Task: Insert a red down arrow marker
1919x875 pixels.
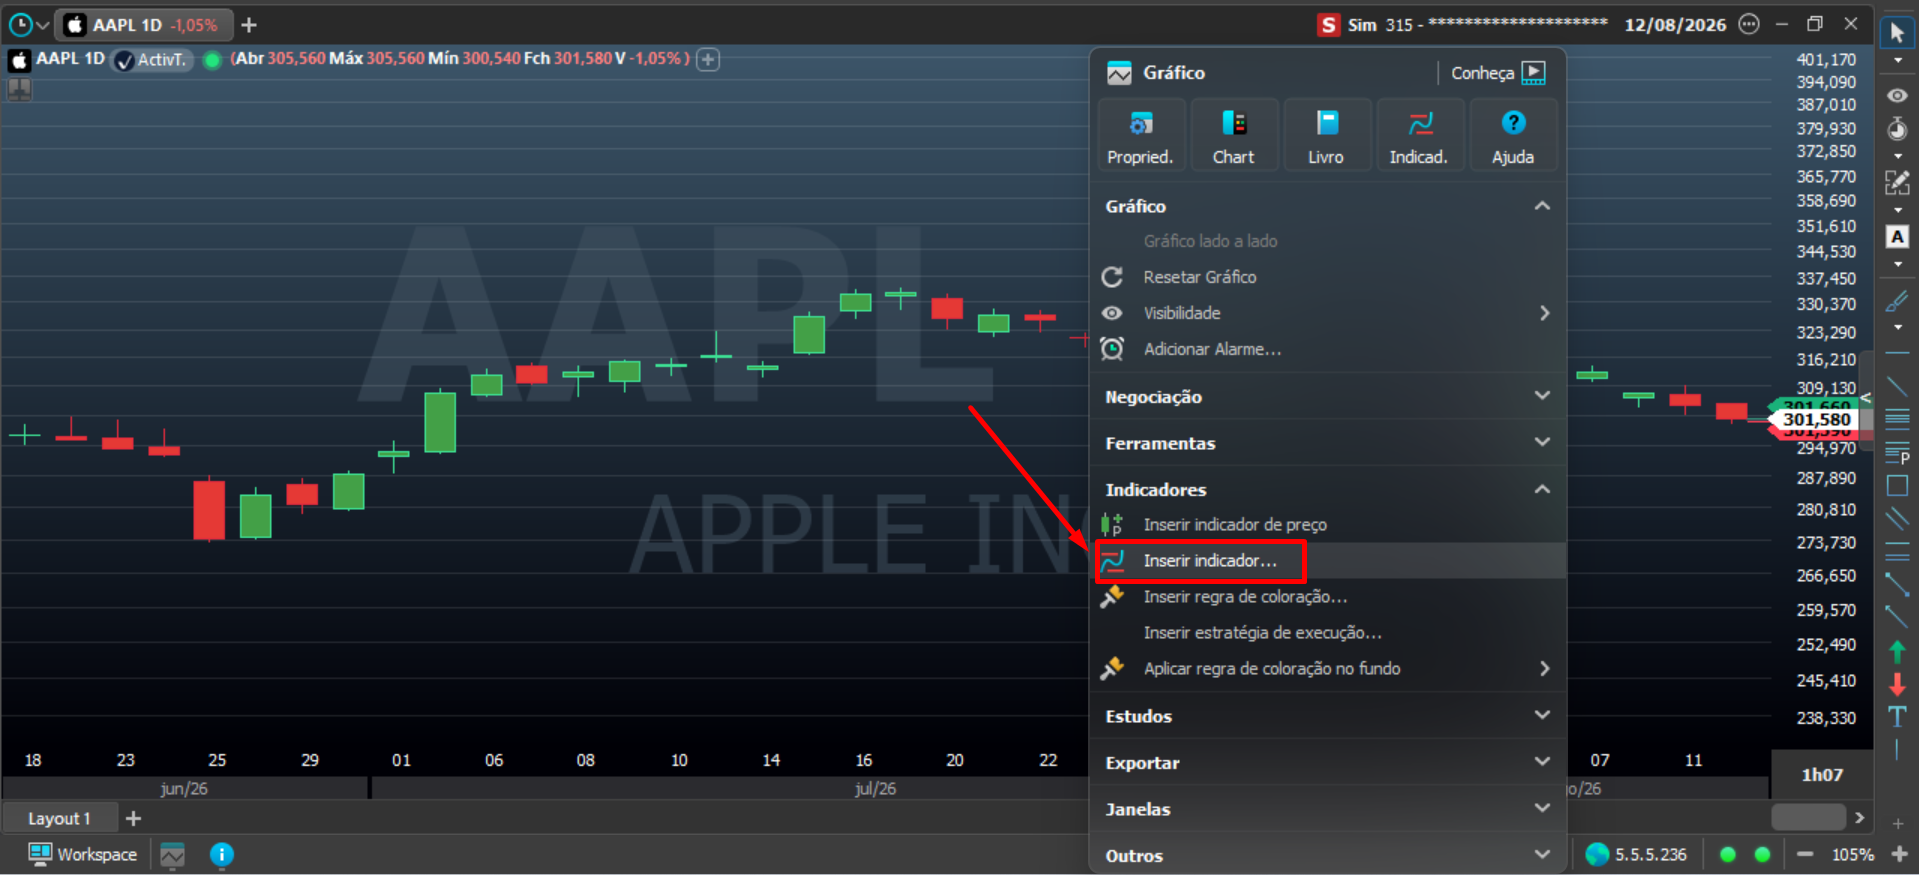Action: click(x=1897, y=684)
